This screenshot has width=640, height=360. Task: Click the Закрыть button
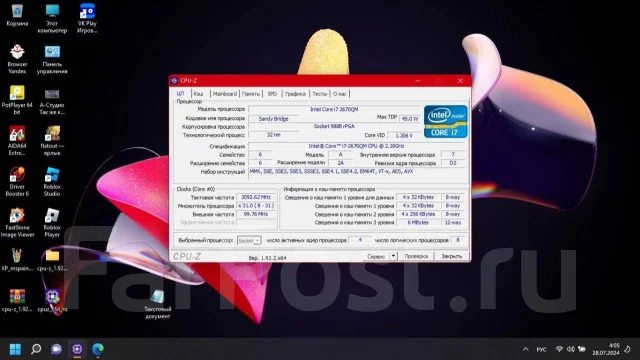451,256
